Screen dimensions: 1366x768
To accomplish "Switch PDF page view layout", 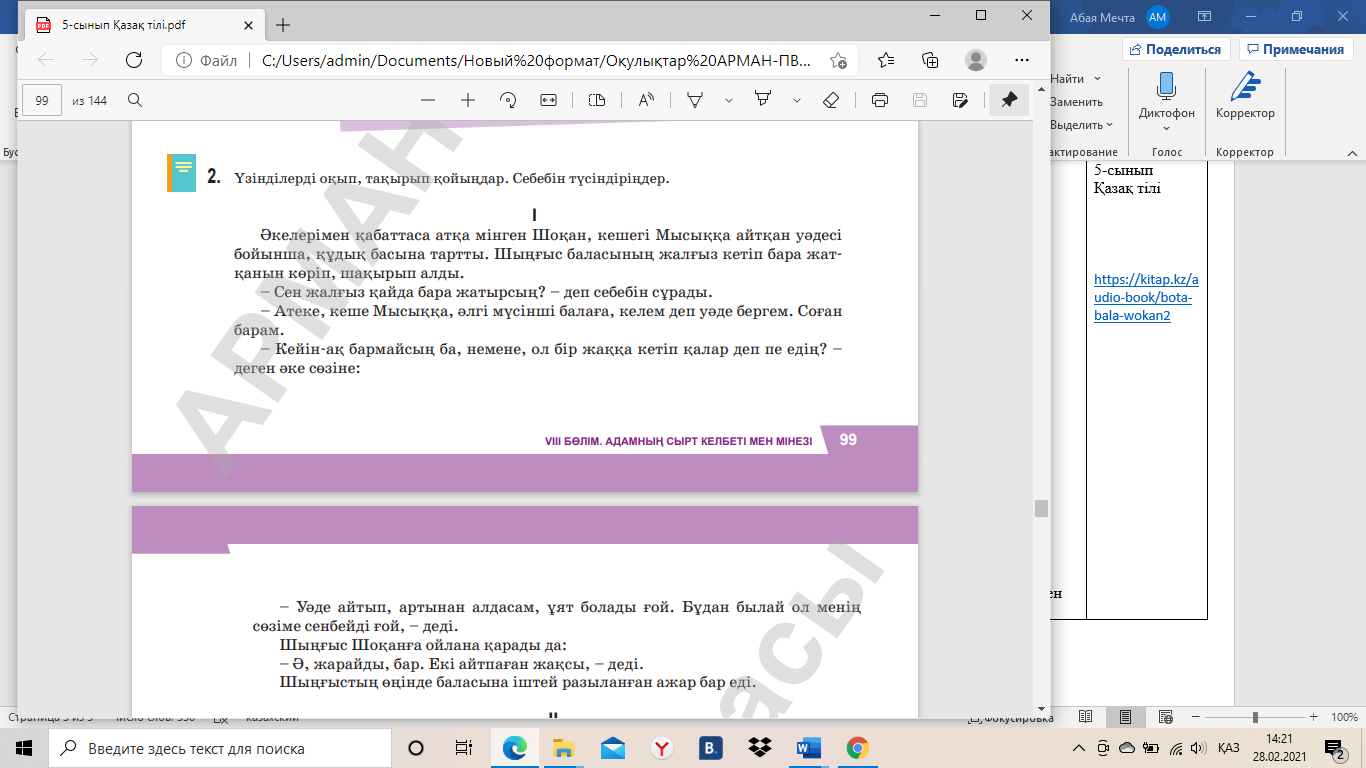I will coord(597,100).
